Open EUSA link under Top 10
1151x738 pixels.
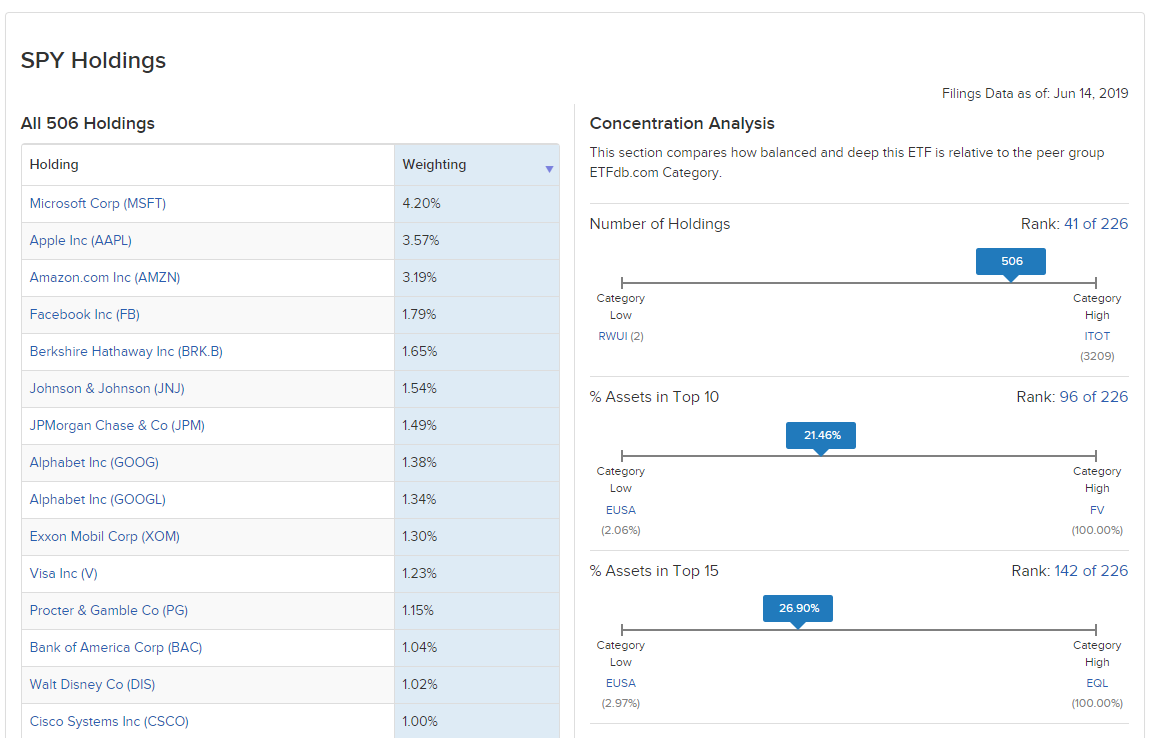[x=620, y=510]
